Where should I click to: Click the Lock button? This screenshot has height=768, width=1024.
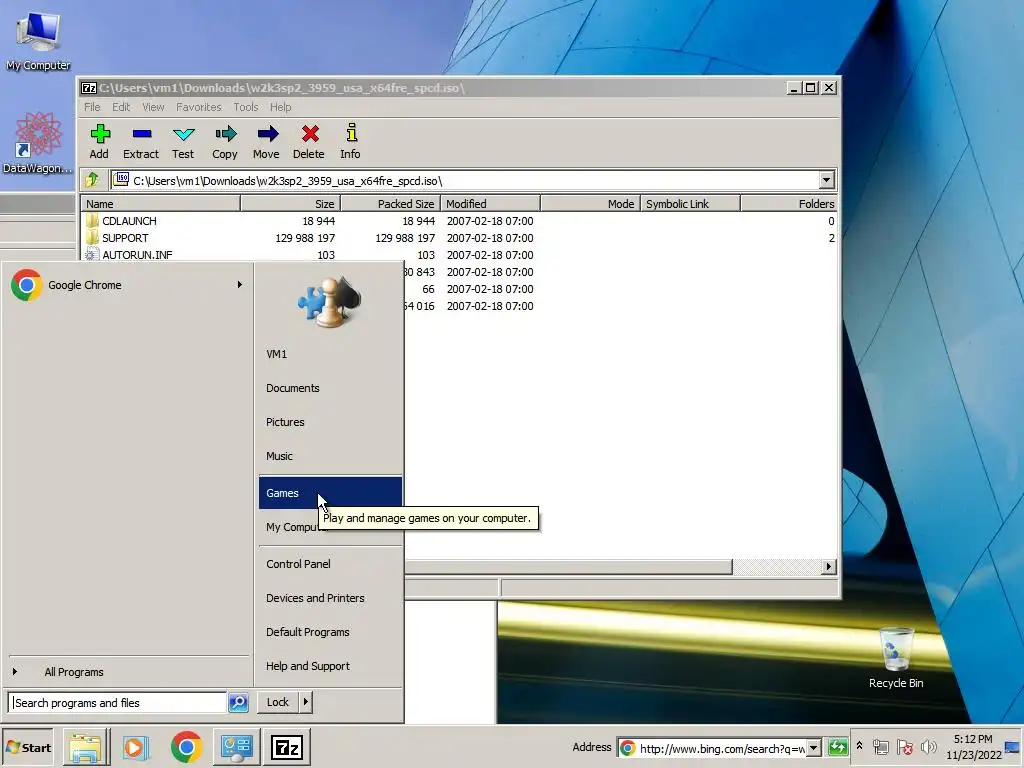(278, 702)
